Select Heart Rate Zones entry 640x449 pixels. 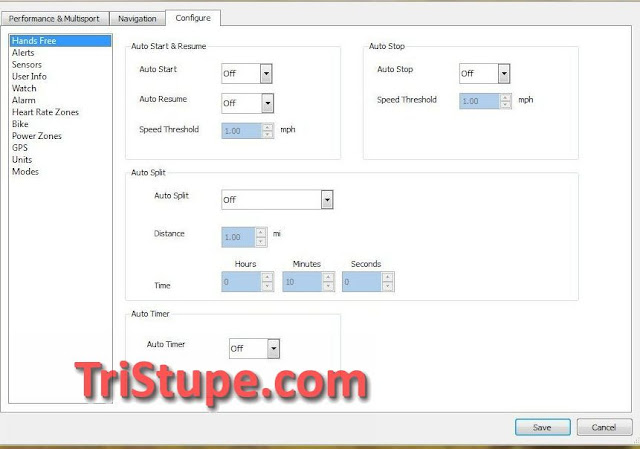60,112
